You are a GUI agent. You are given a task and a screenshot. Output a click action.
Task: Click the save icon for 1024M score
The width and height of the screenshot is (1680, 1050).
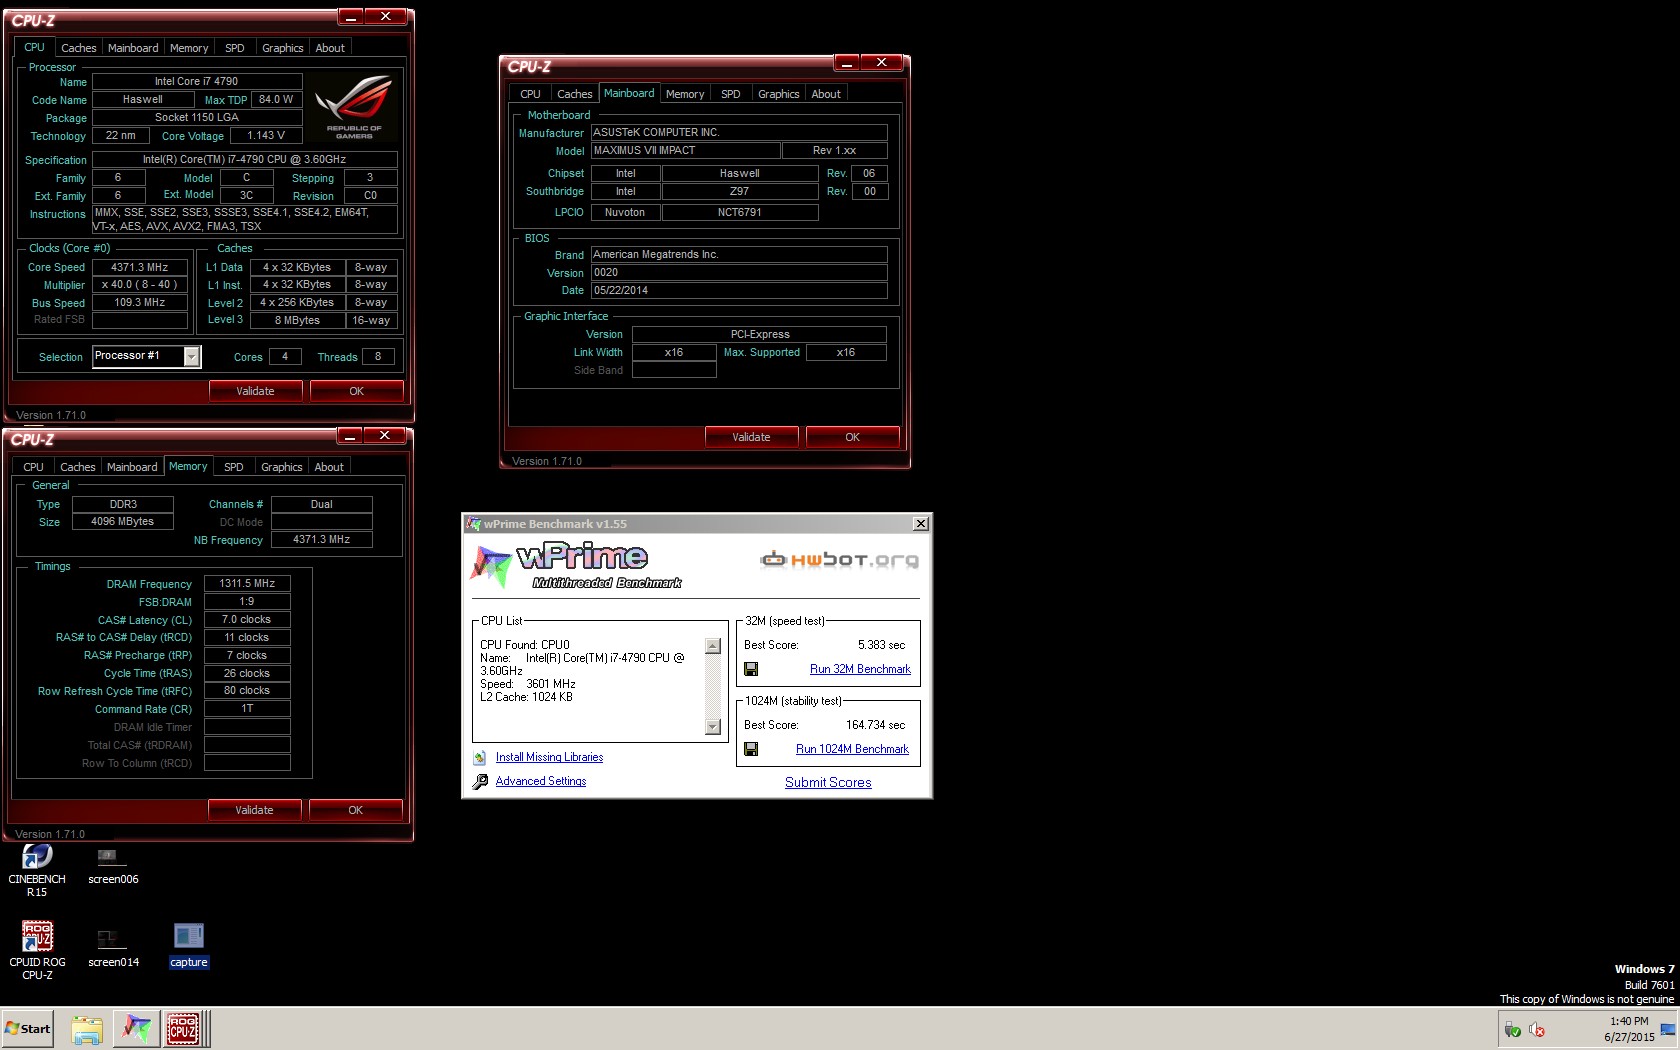751,749
